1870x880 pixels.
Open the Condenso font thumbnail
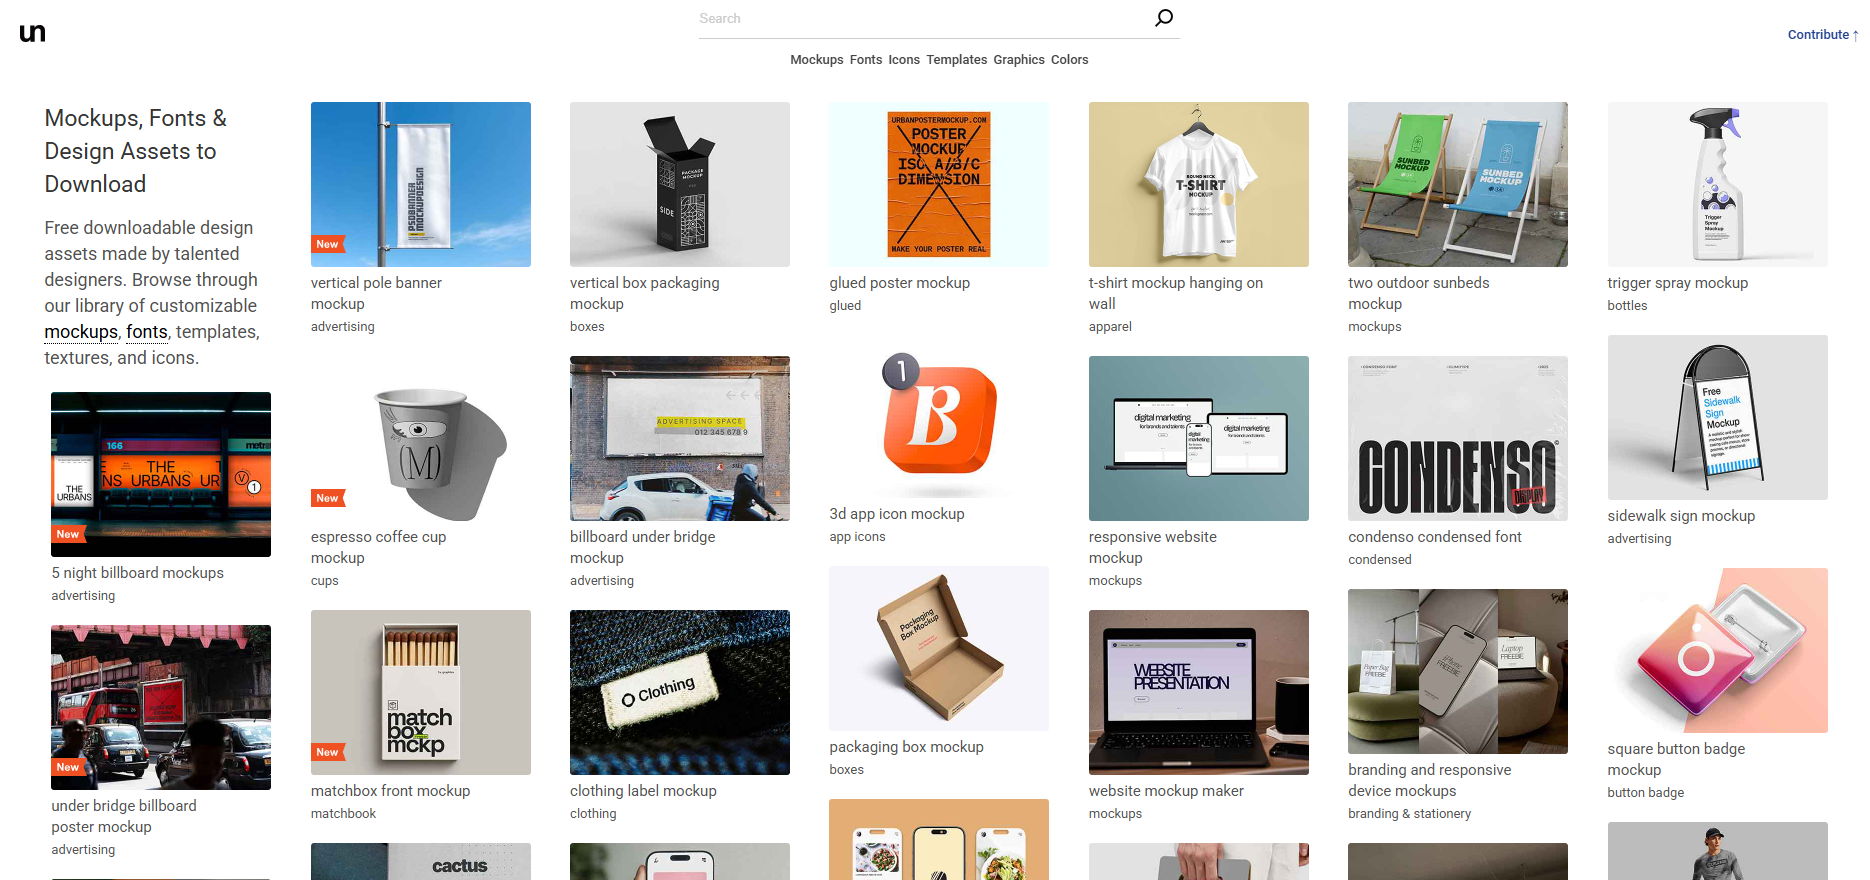[1458, 438]
